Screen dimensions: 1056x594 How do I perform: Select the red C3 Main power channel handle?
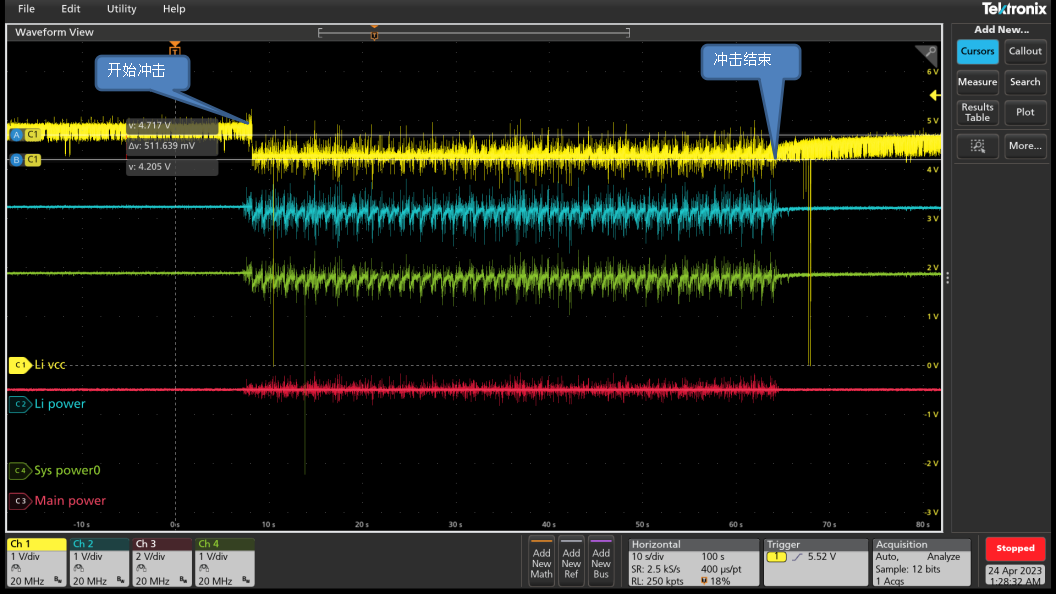pos(19,501)
